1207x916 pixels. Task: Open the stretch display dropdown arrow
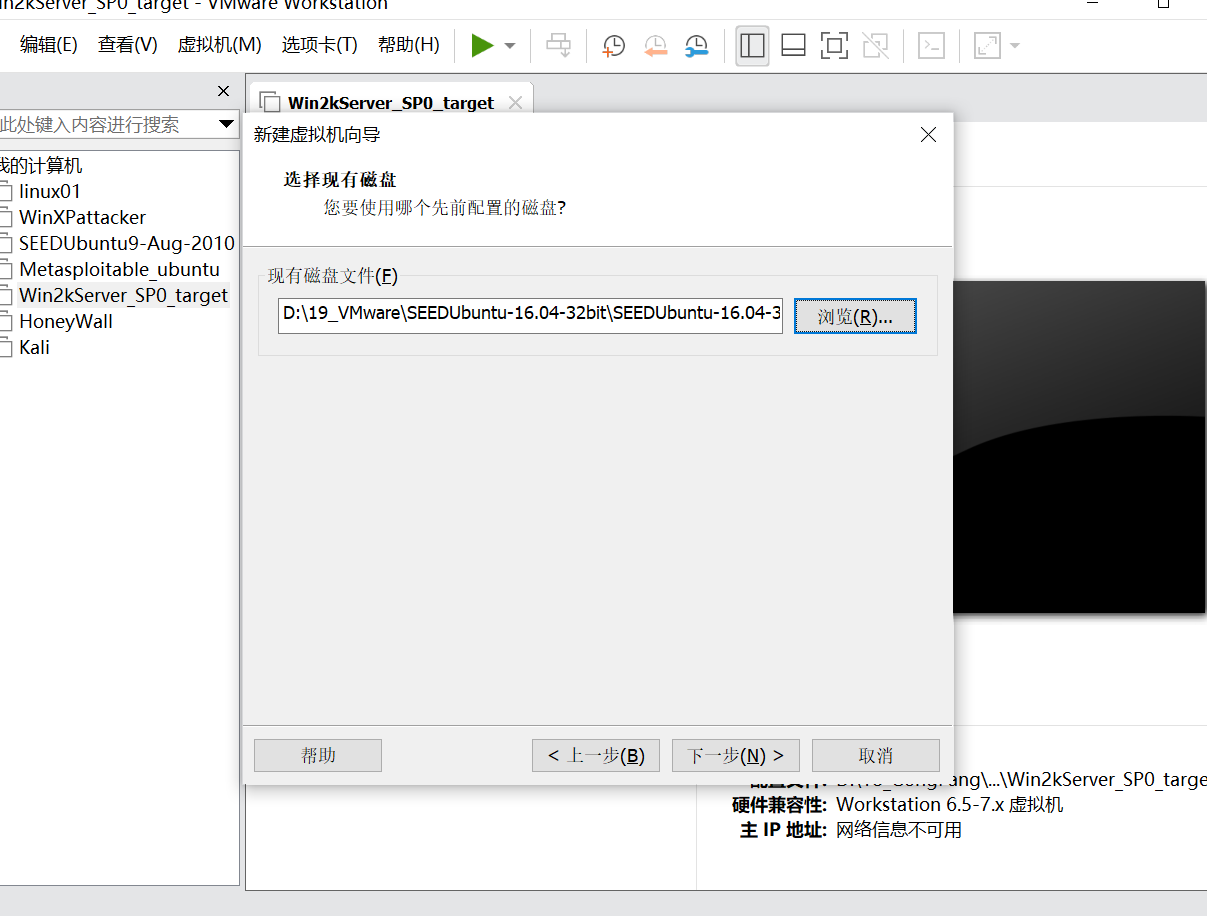[x=1014, y=46]
